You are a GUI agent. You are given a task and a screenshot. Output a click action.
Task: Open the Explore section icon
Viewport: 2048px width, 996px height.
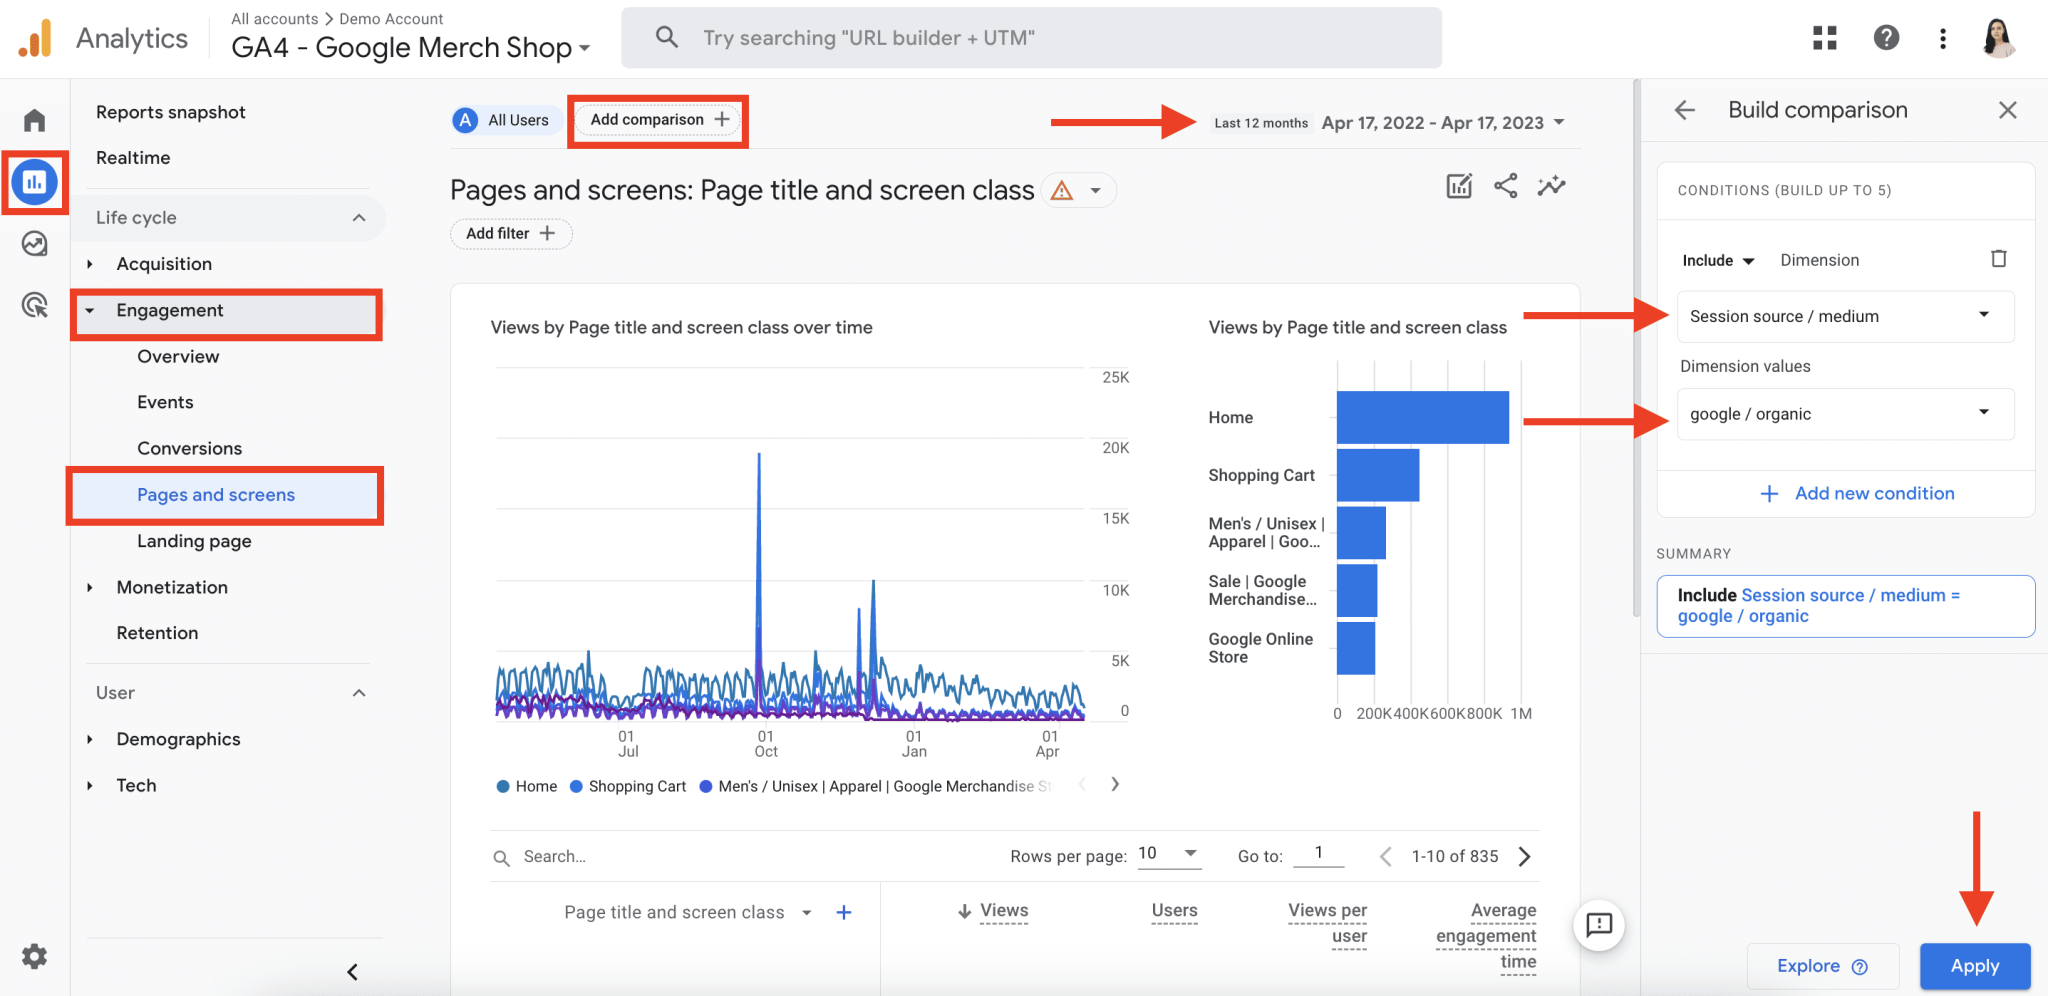tap(34, 243)
